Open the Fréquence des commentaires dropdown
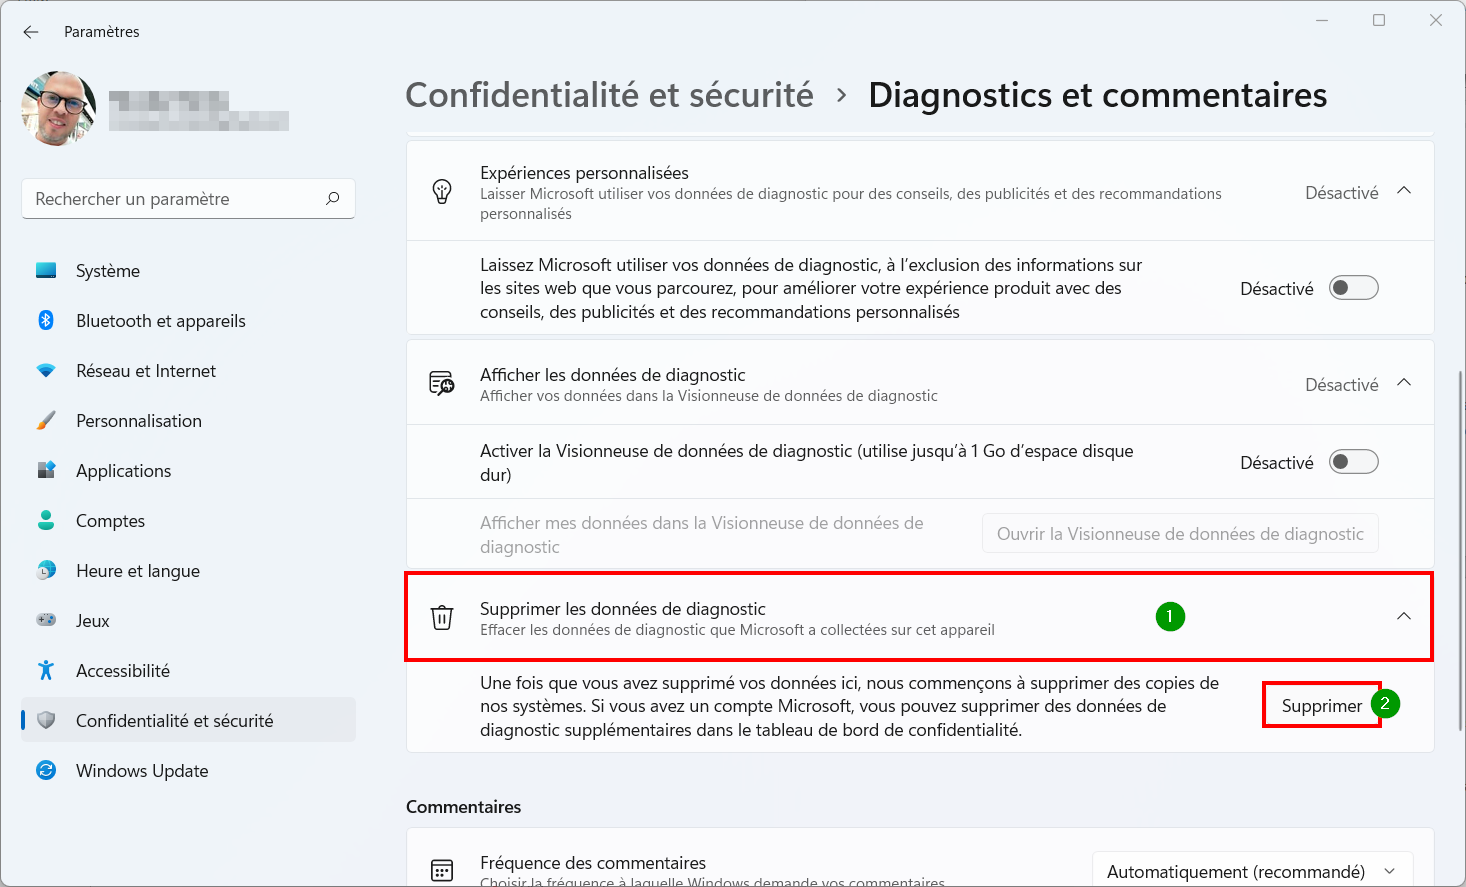The height and width of the screenshot is (887, 1466). [1253, 870]
